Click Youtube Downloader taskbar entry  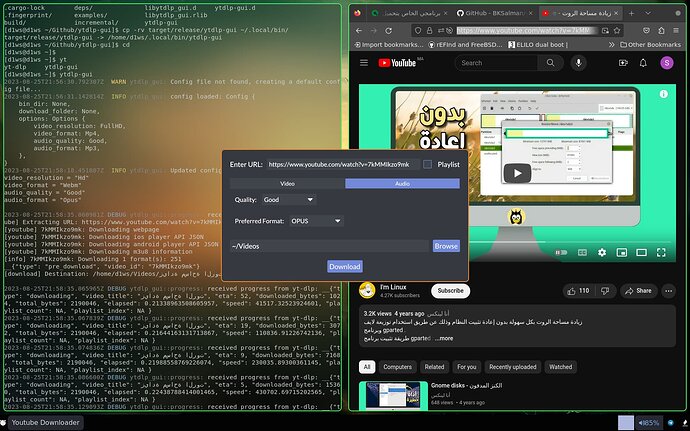(45, 422)
